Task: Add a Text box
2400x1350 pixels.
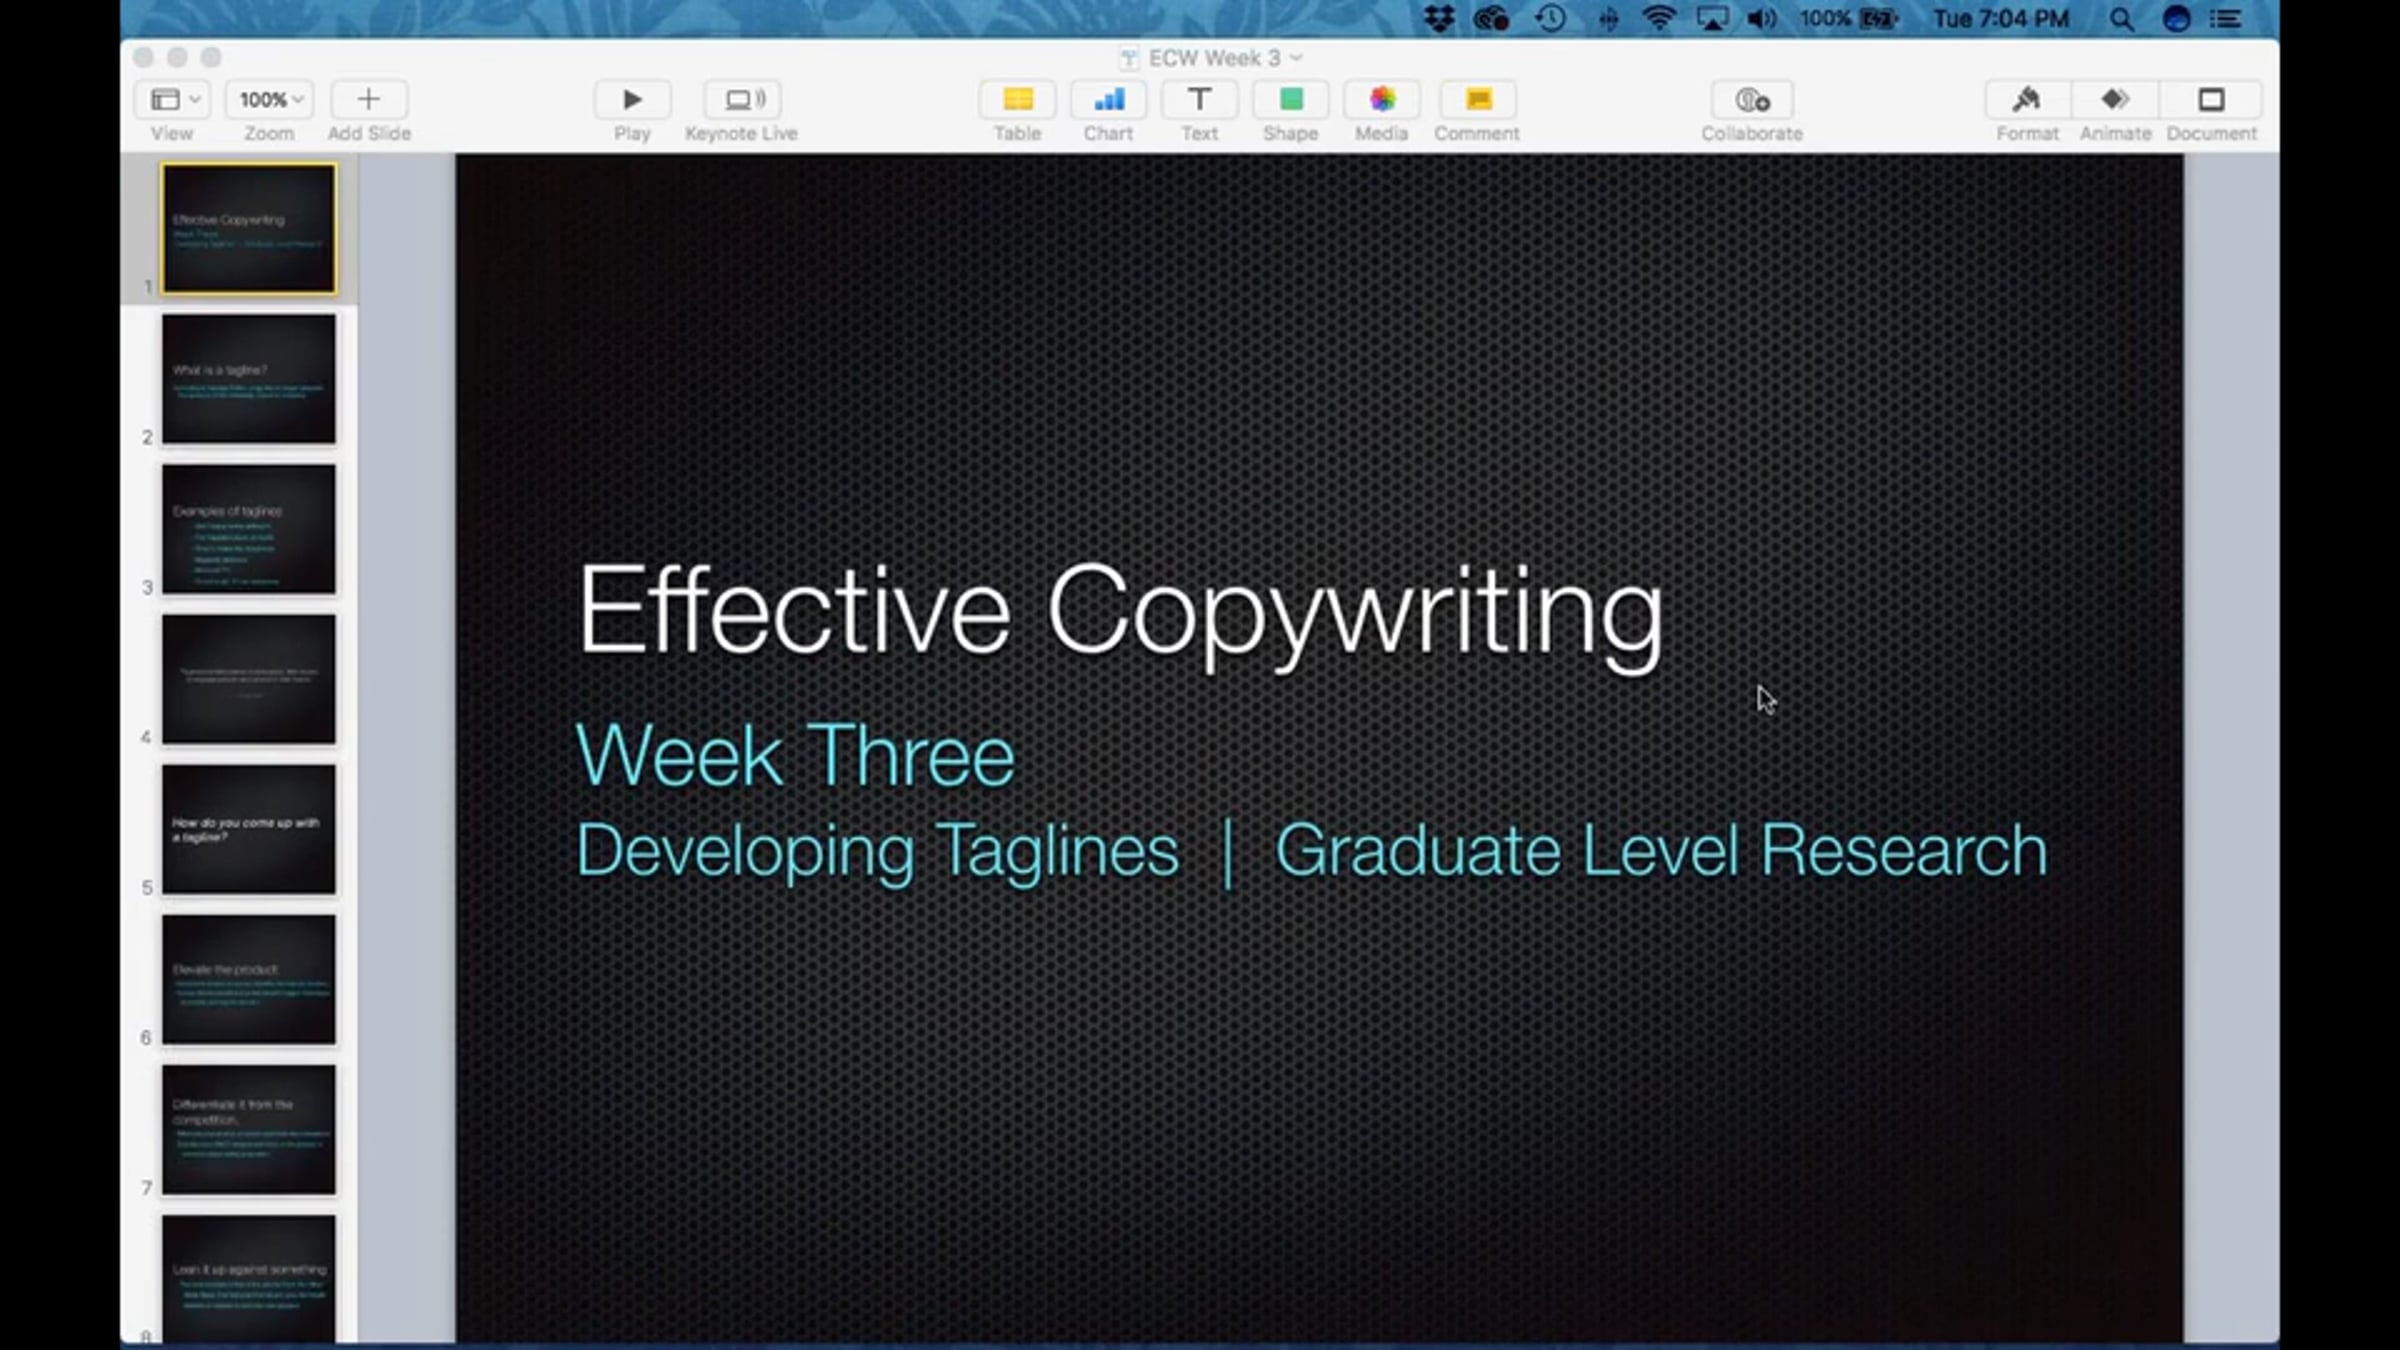Action: pos(1199,100)
